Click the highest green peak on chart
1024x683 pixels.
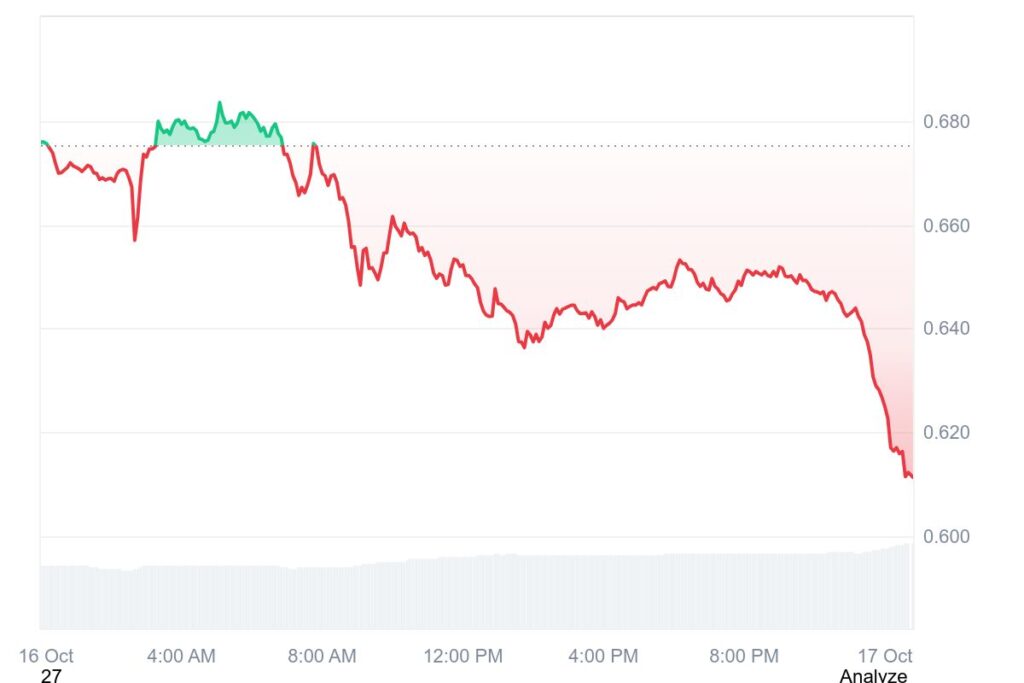pos(220,102)
